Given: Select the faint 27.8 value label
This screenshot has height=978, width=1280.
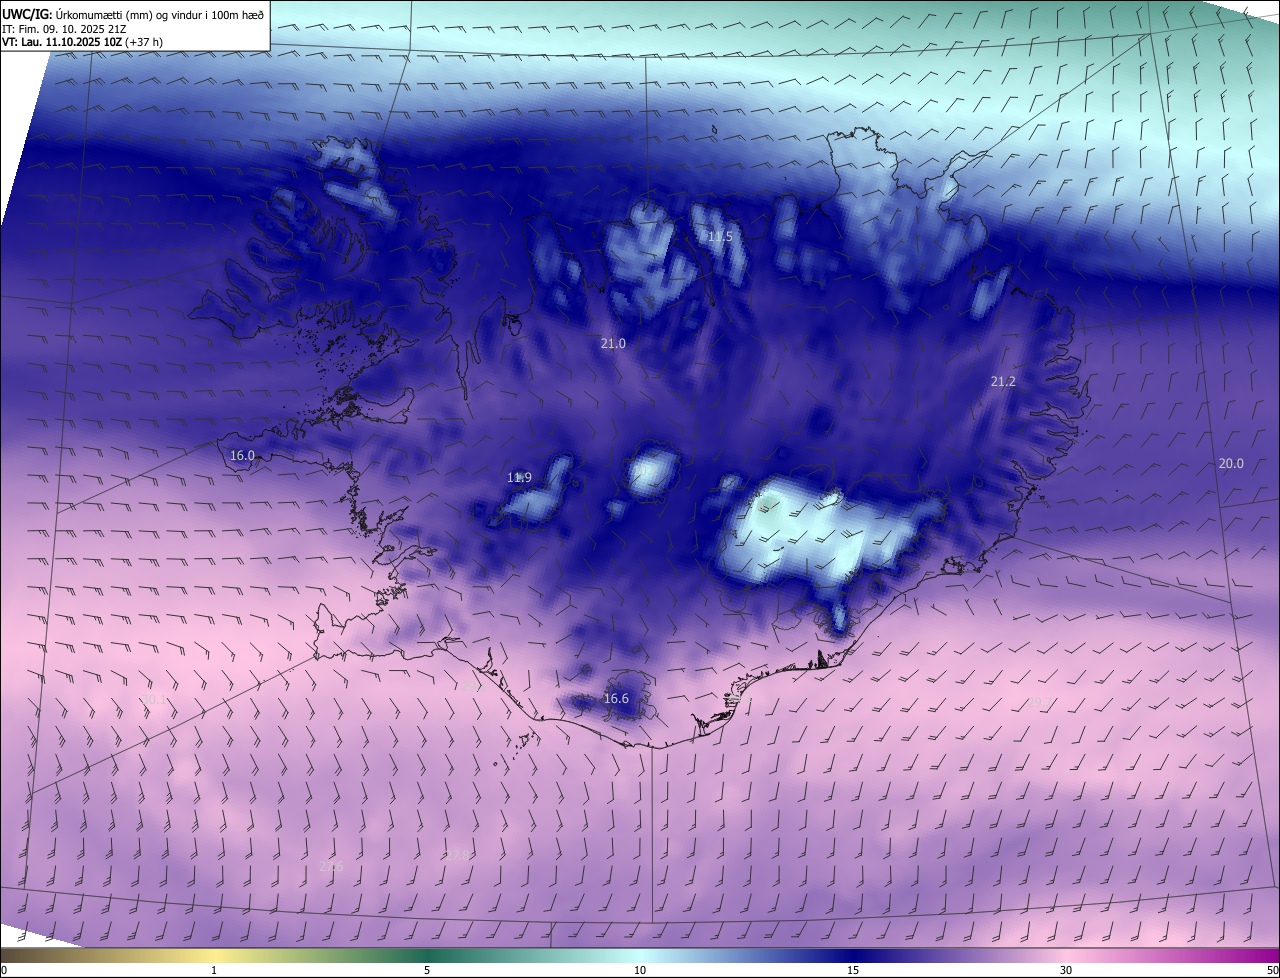Looking at the screenshot, I should click(x=458, y=855).
